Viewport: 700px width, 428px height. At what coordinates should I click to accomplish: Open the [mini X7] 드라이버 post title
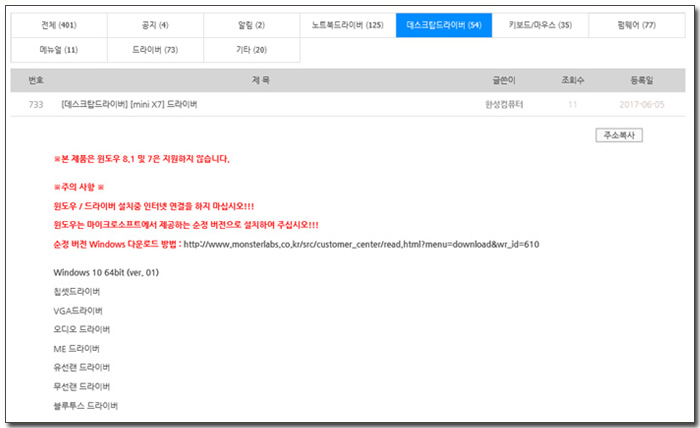click(128, 104)
